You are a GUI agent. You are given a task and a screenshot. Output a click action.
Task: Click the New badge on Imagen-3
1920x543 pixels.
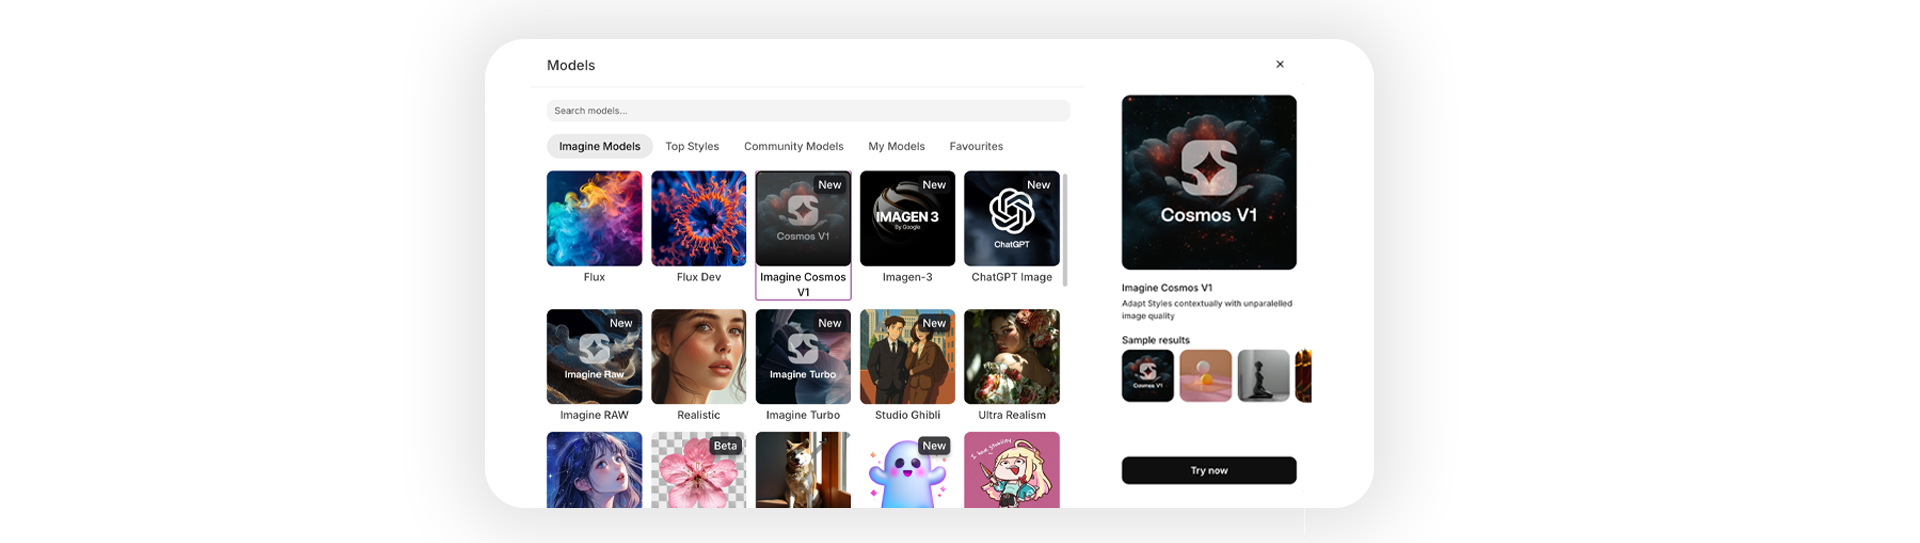[934, 185]
